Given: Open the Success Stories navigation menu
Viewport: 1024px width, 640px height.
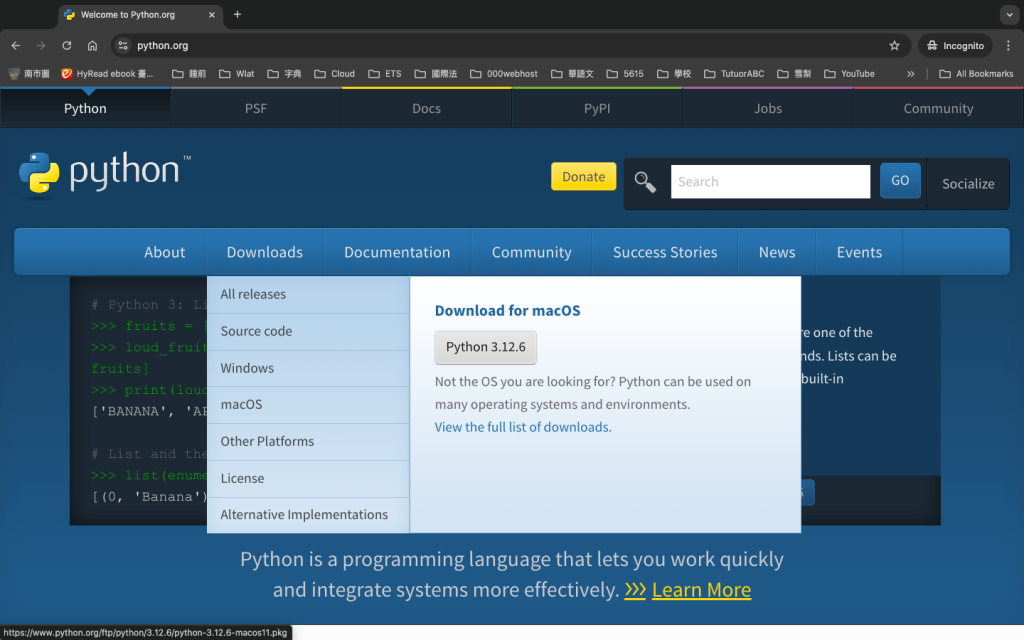Looking at the screenshot, I should pos(665,252).
